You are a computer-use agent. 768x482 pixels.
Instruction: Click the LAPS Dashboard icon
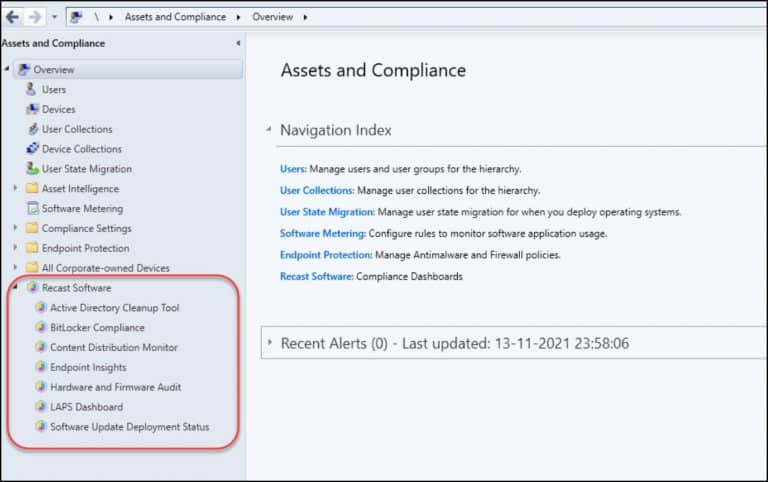(x=41, y=406)
